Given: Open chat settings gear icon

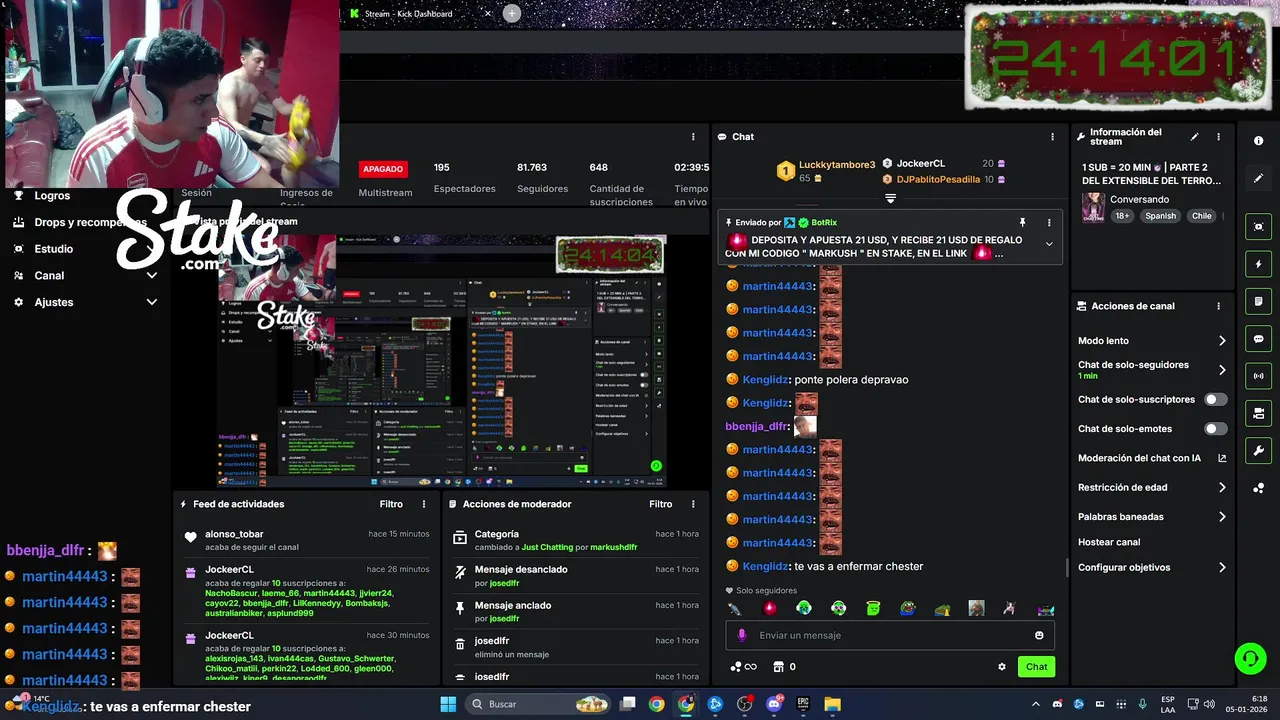Looking at the screenshot, I should click(x=1002, y=667).
